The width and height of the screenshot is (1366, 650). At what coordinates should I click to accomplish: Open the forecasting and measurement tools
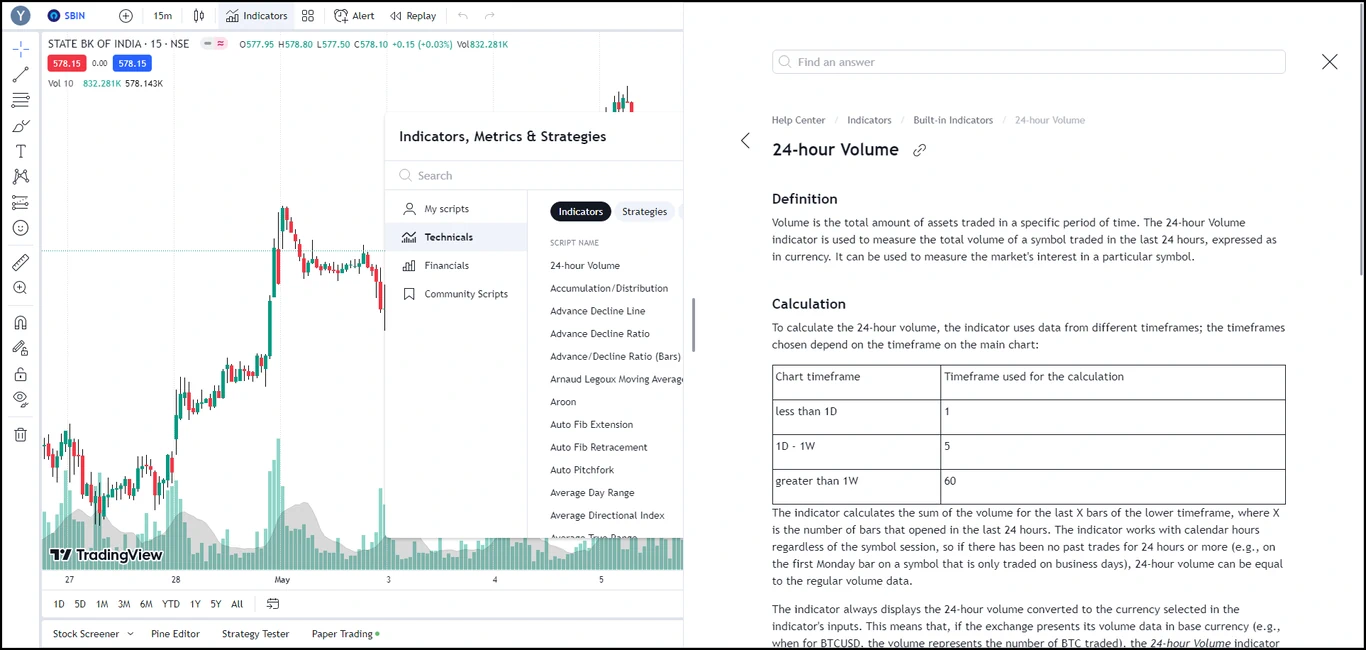(21, 202)
